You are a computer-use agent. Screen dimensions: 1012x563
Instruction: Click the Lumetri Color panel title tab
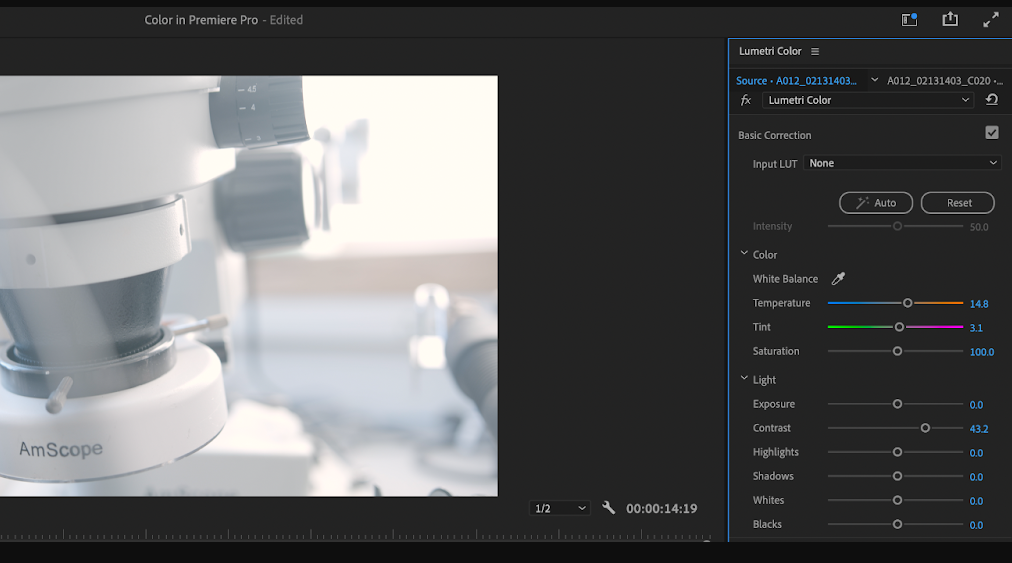click(x=770, y=51)
